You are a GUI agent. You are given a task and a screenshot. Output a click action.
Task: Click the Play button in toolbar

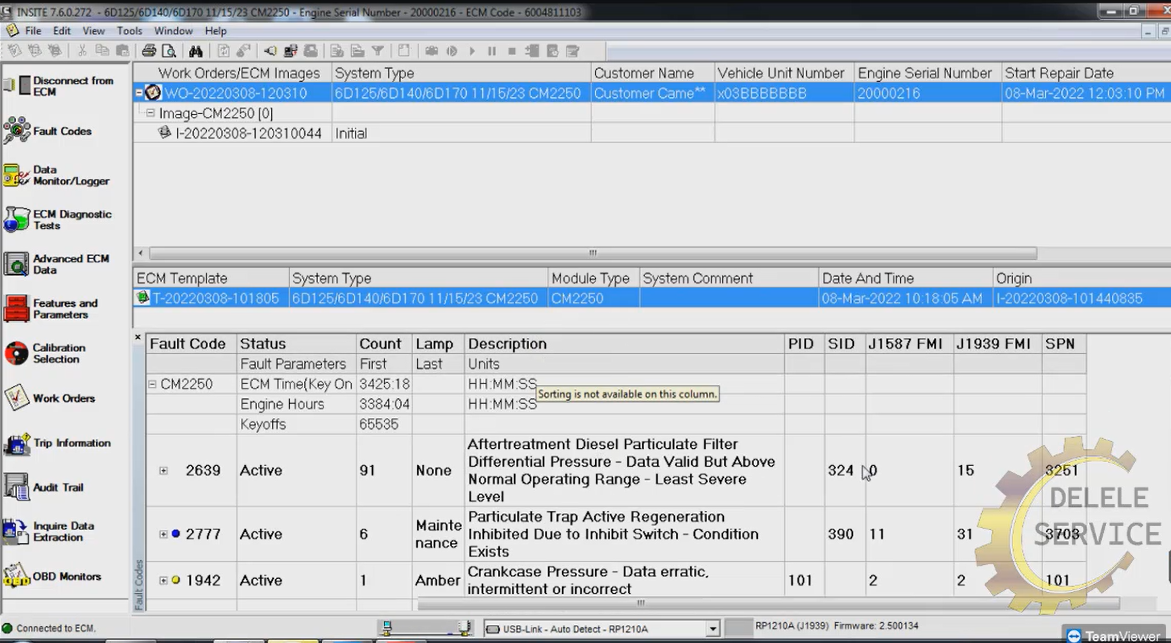472,51
